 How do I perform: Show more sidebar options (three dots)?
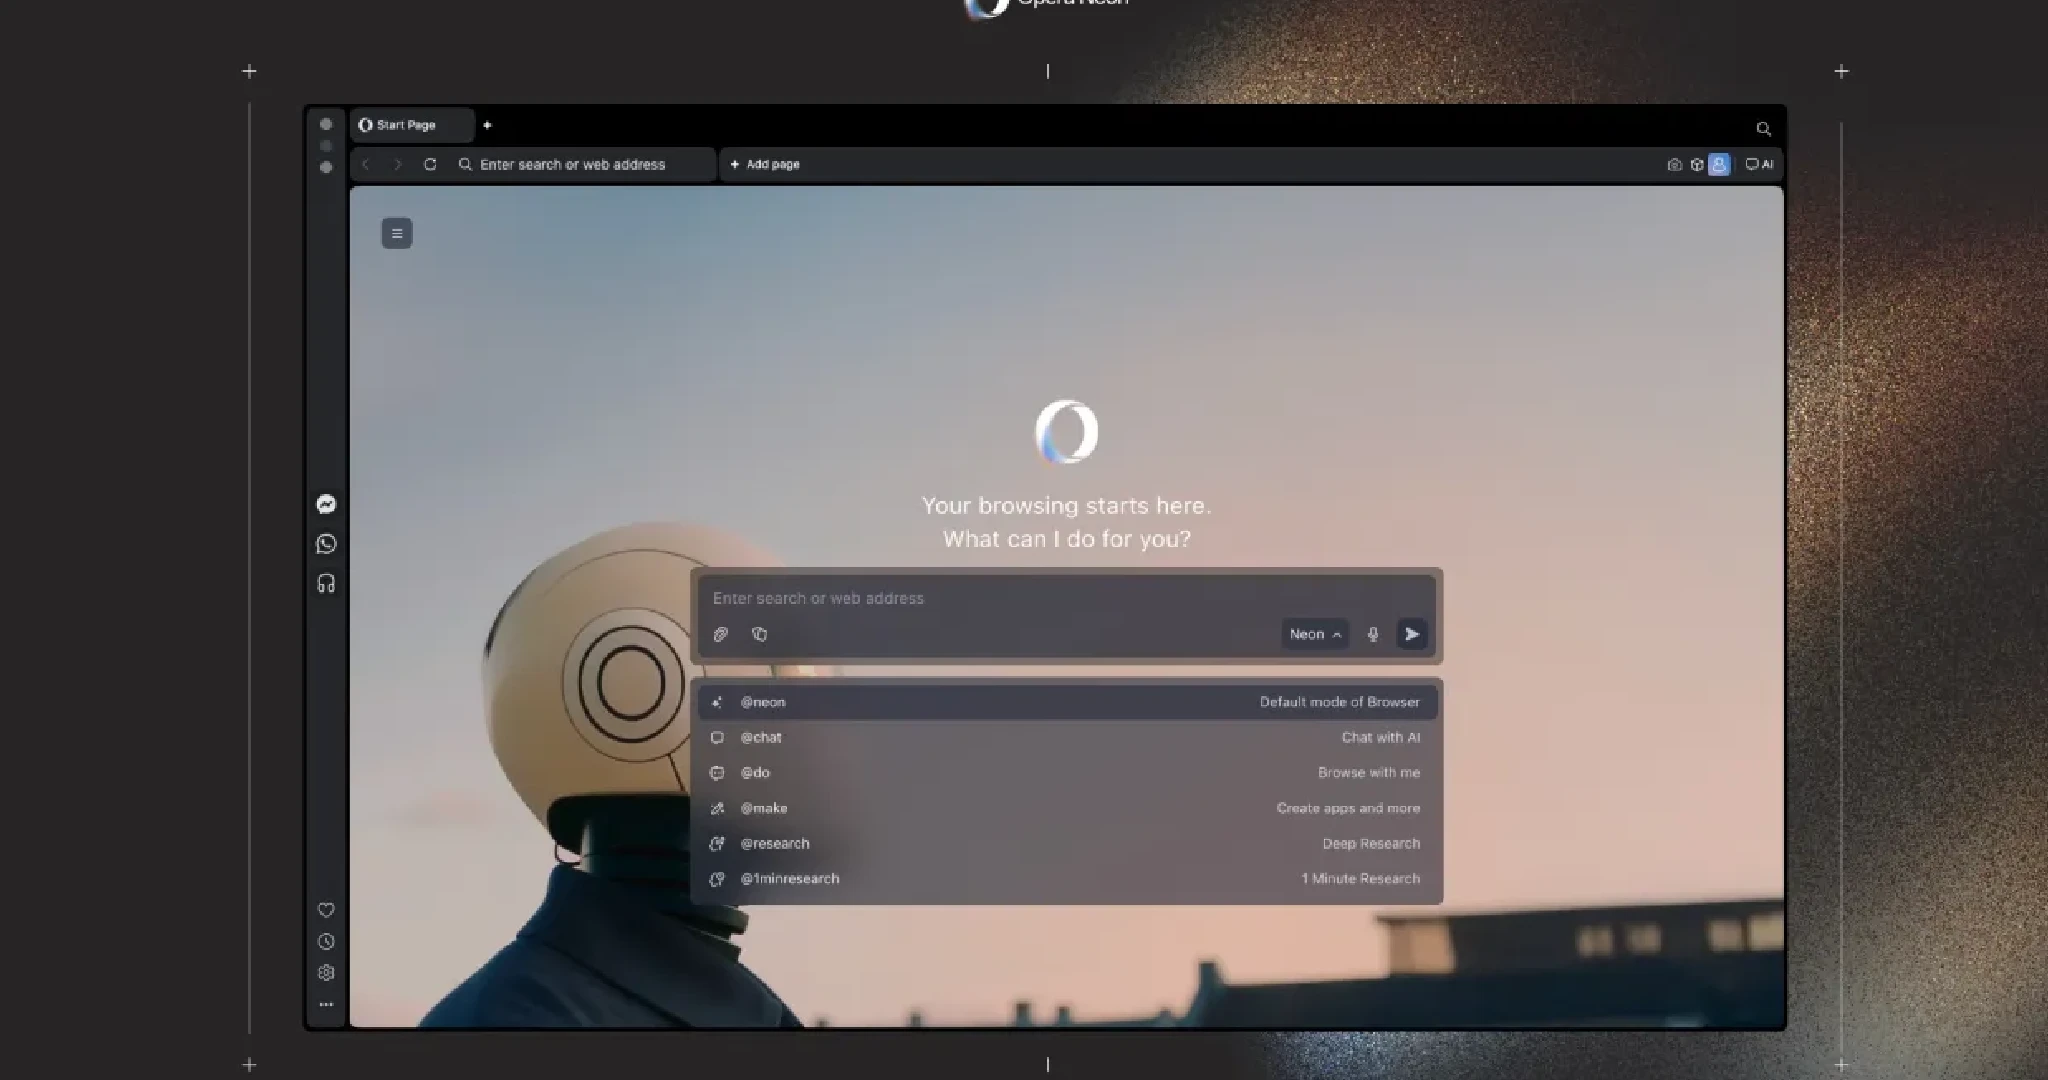coord(326,1004)
